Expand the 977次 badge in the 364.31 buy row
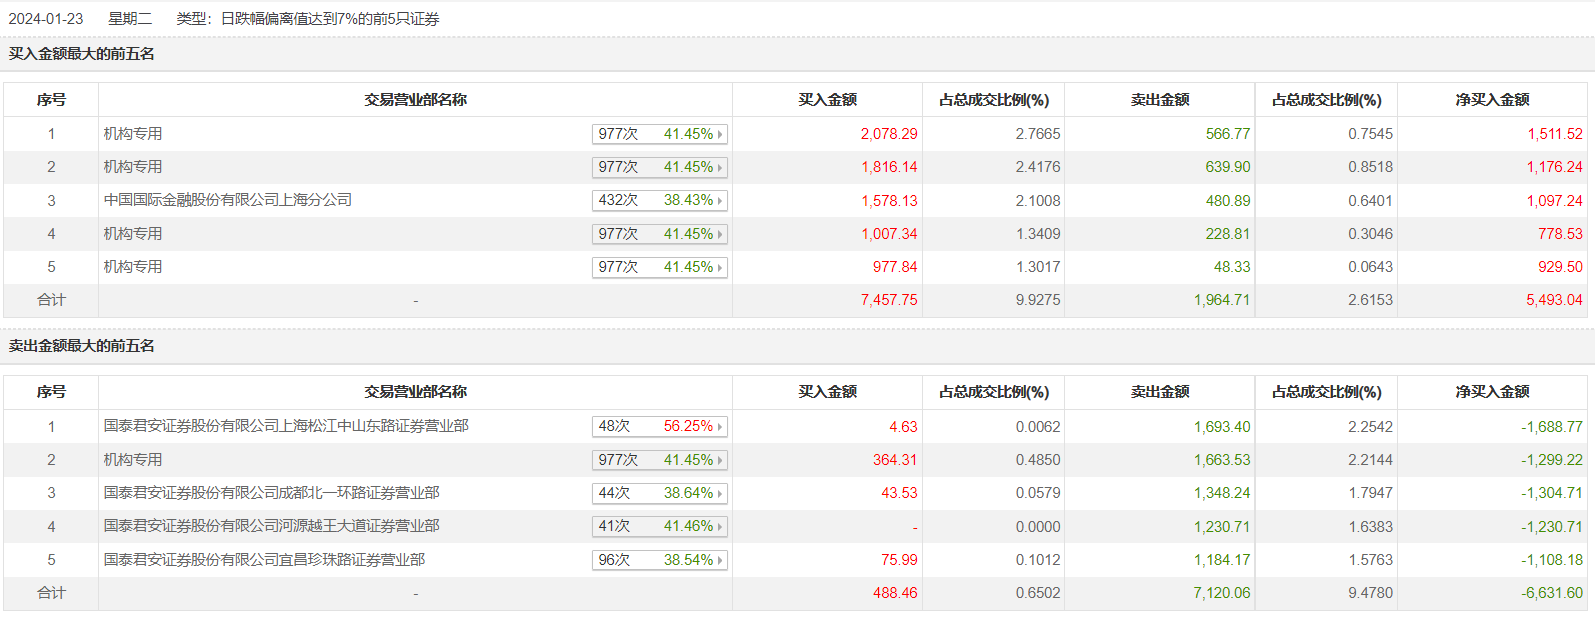Viewport: 1595px width, 617px height. point(659,461)
